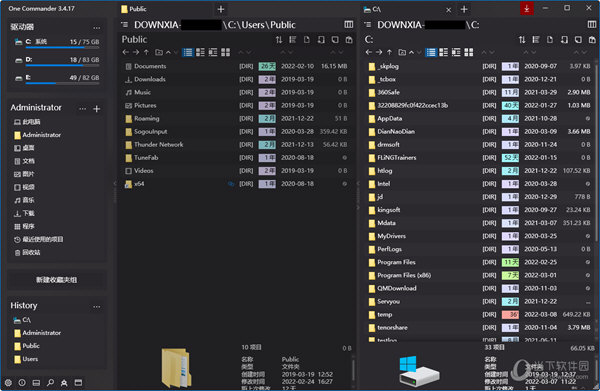Image resolution: width=600 pixels, height=391 pixels.
Task: Go up one level in Public pane
Action: (146, 52)
